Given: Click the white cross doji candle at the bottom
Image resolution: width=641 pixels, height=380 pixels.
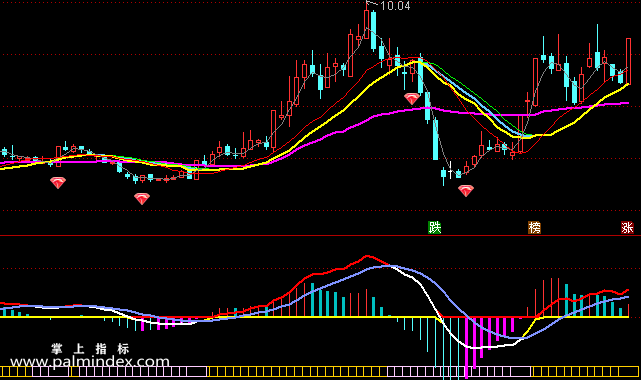Looking at the screenshot, I should 450,170.
